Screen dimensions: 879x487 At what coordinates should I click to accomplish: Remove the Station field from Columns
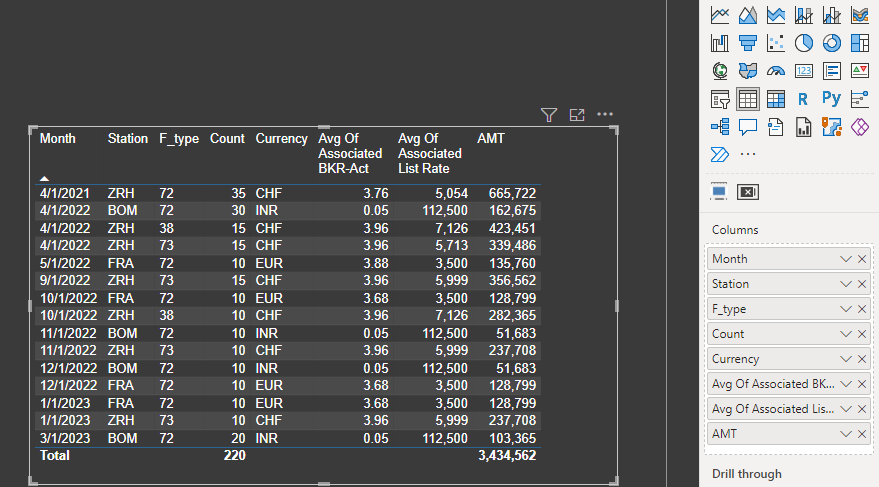click(x=862, y=284)
